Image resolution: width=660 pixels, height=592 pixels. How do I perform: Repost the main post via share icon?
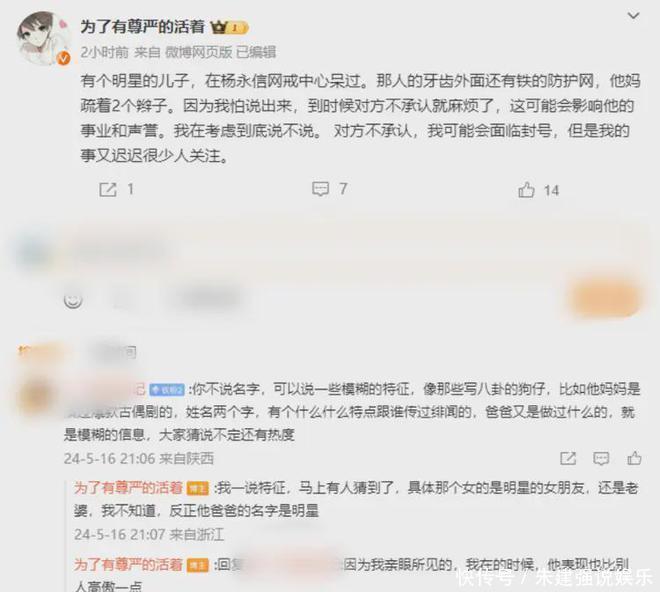[x=108, y=189]
